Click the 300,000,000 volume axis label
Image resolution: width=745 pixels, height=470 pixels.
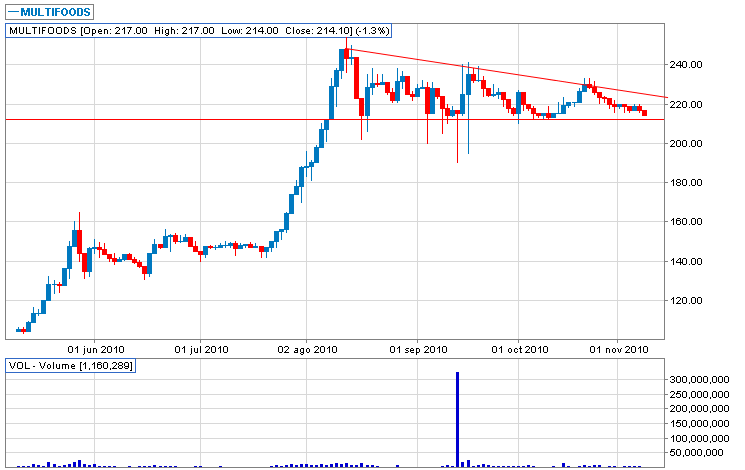[x=699, y=379]
